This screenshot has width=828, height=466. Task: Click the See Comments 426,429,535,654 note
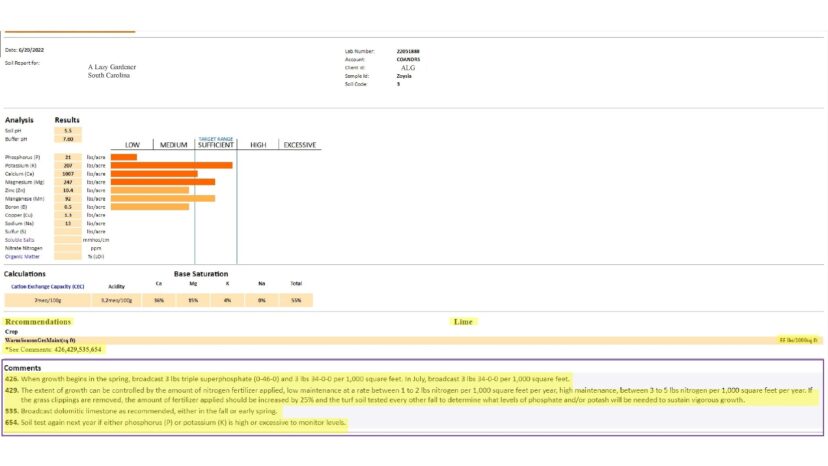pyautogui.click(x=53, y=350)
